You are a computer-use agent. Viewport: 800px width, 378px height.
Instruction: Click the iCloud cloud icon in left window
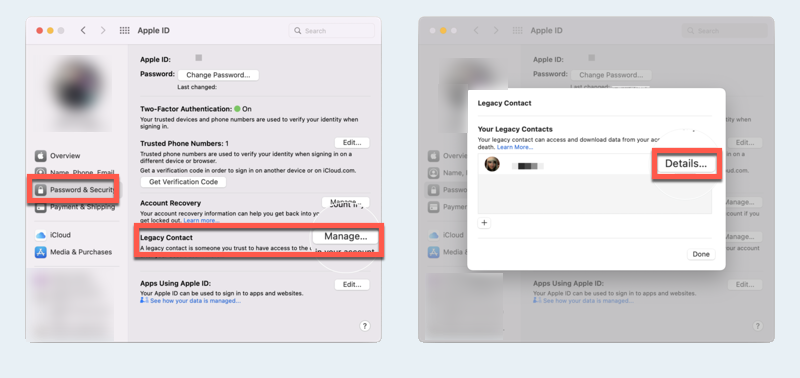[41, 235]
